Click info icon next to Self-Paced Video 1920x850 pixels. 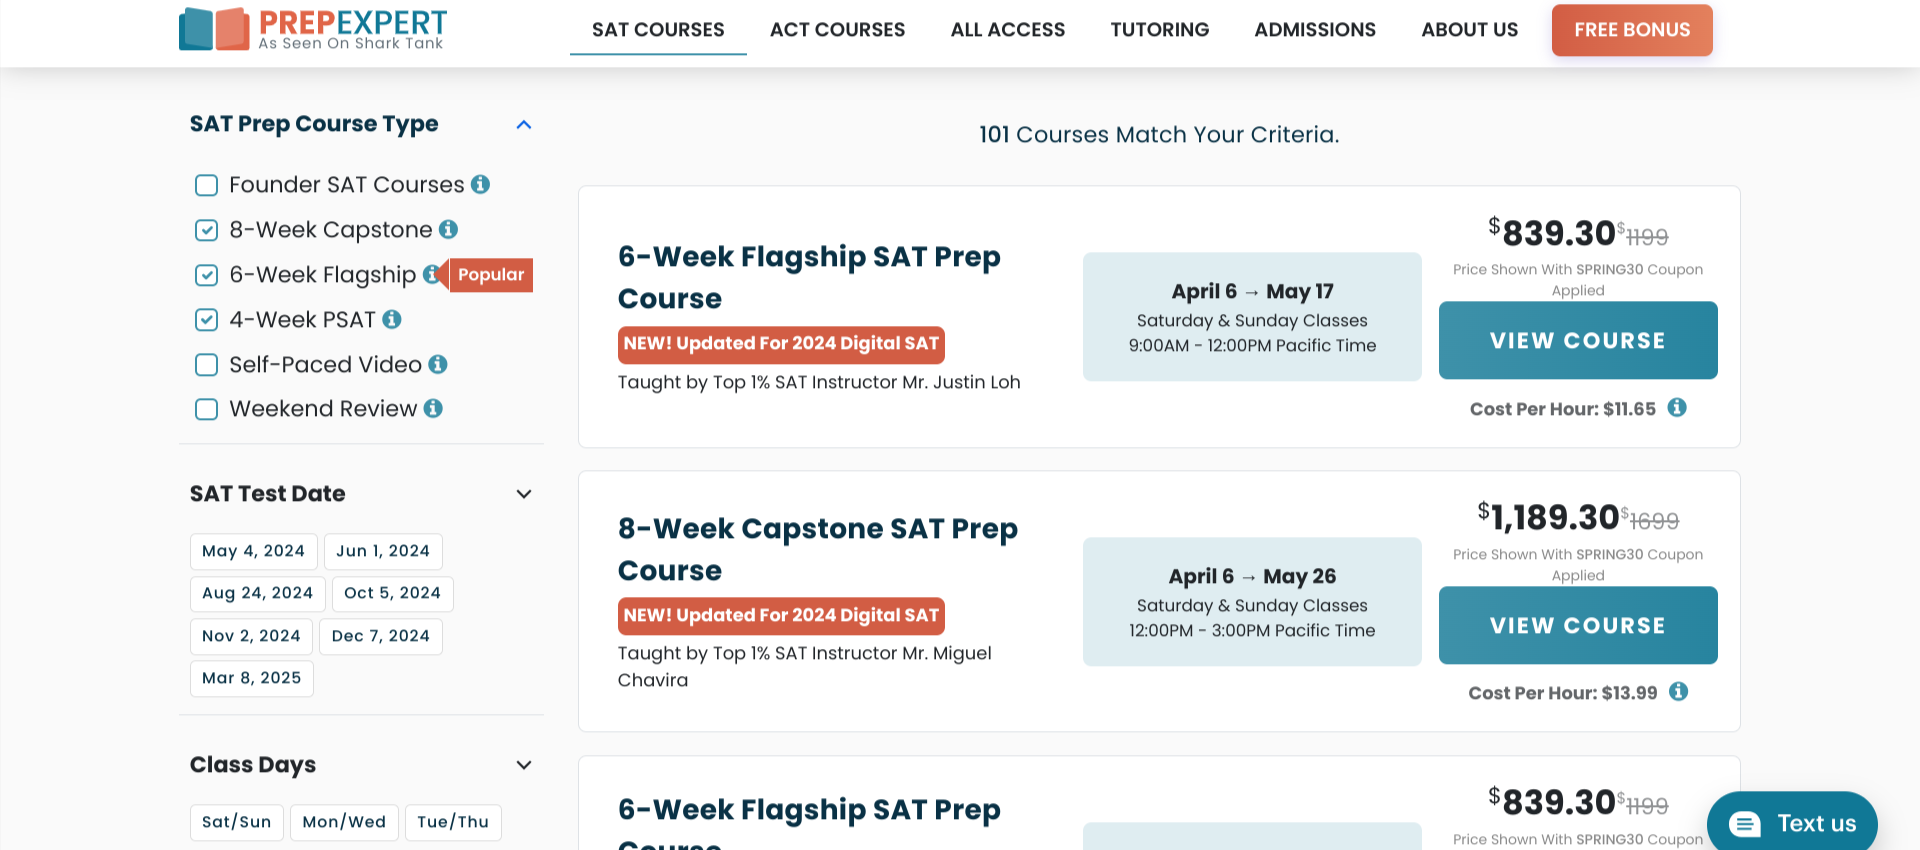pyautogui.click(x=438, y=364)
